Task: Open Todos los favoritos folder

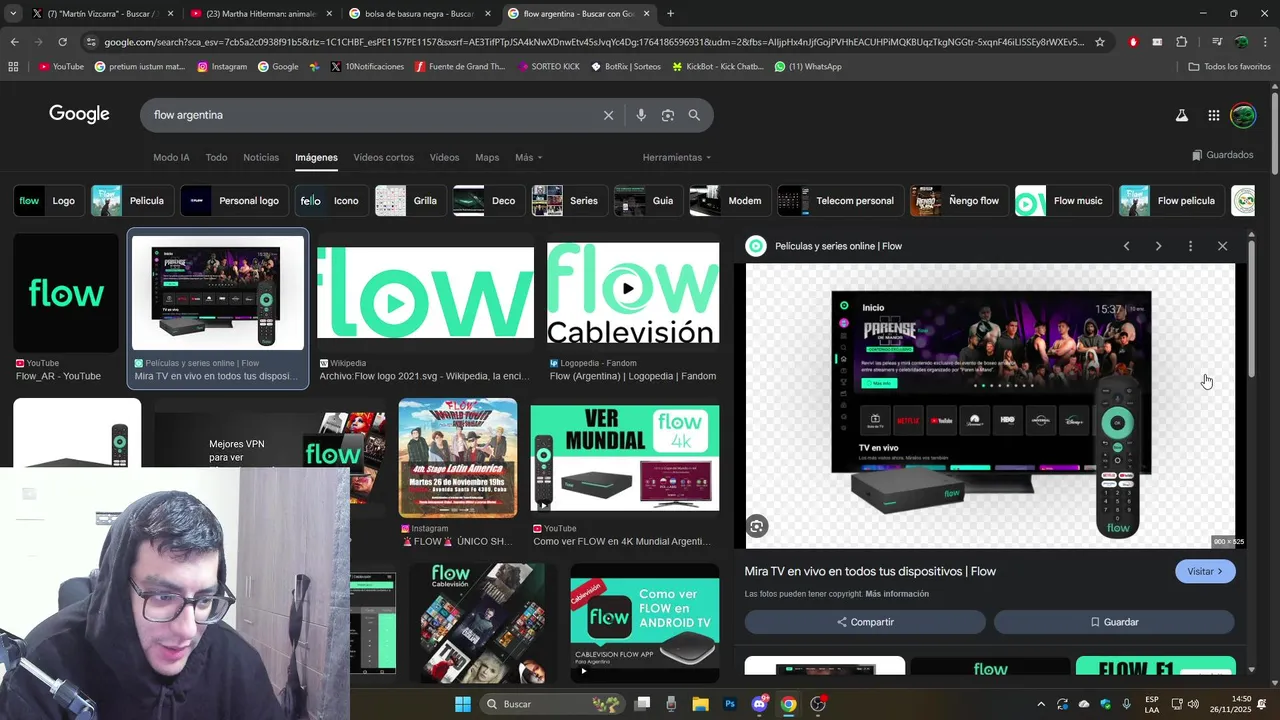Action: (x=1229, y=67)
